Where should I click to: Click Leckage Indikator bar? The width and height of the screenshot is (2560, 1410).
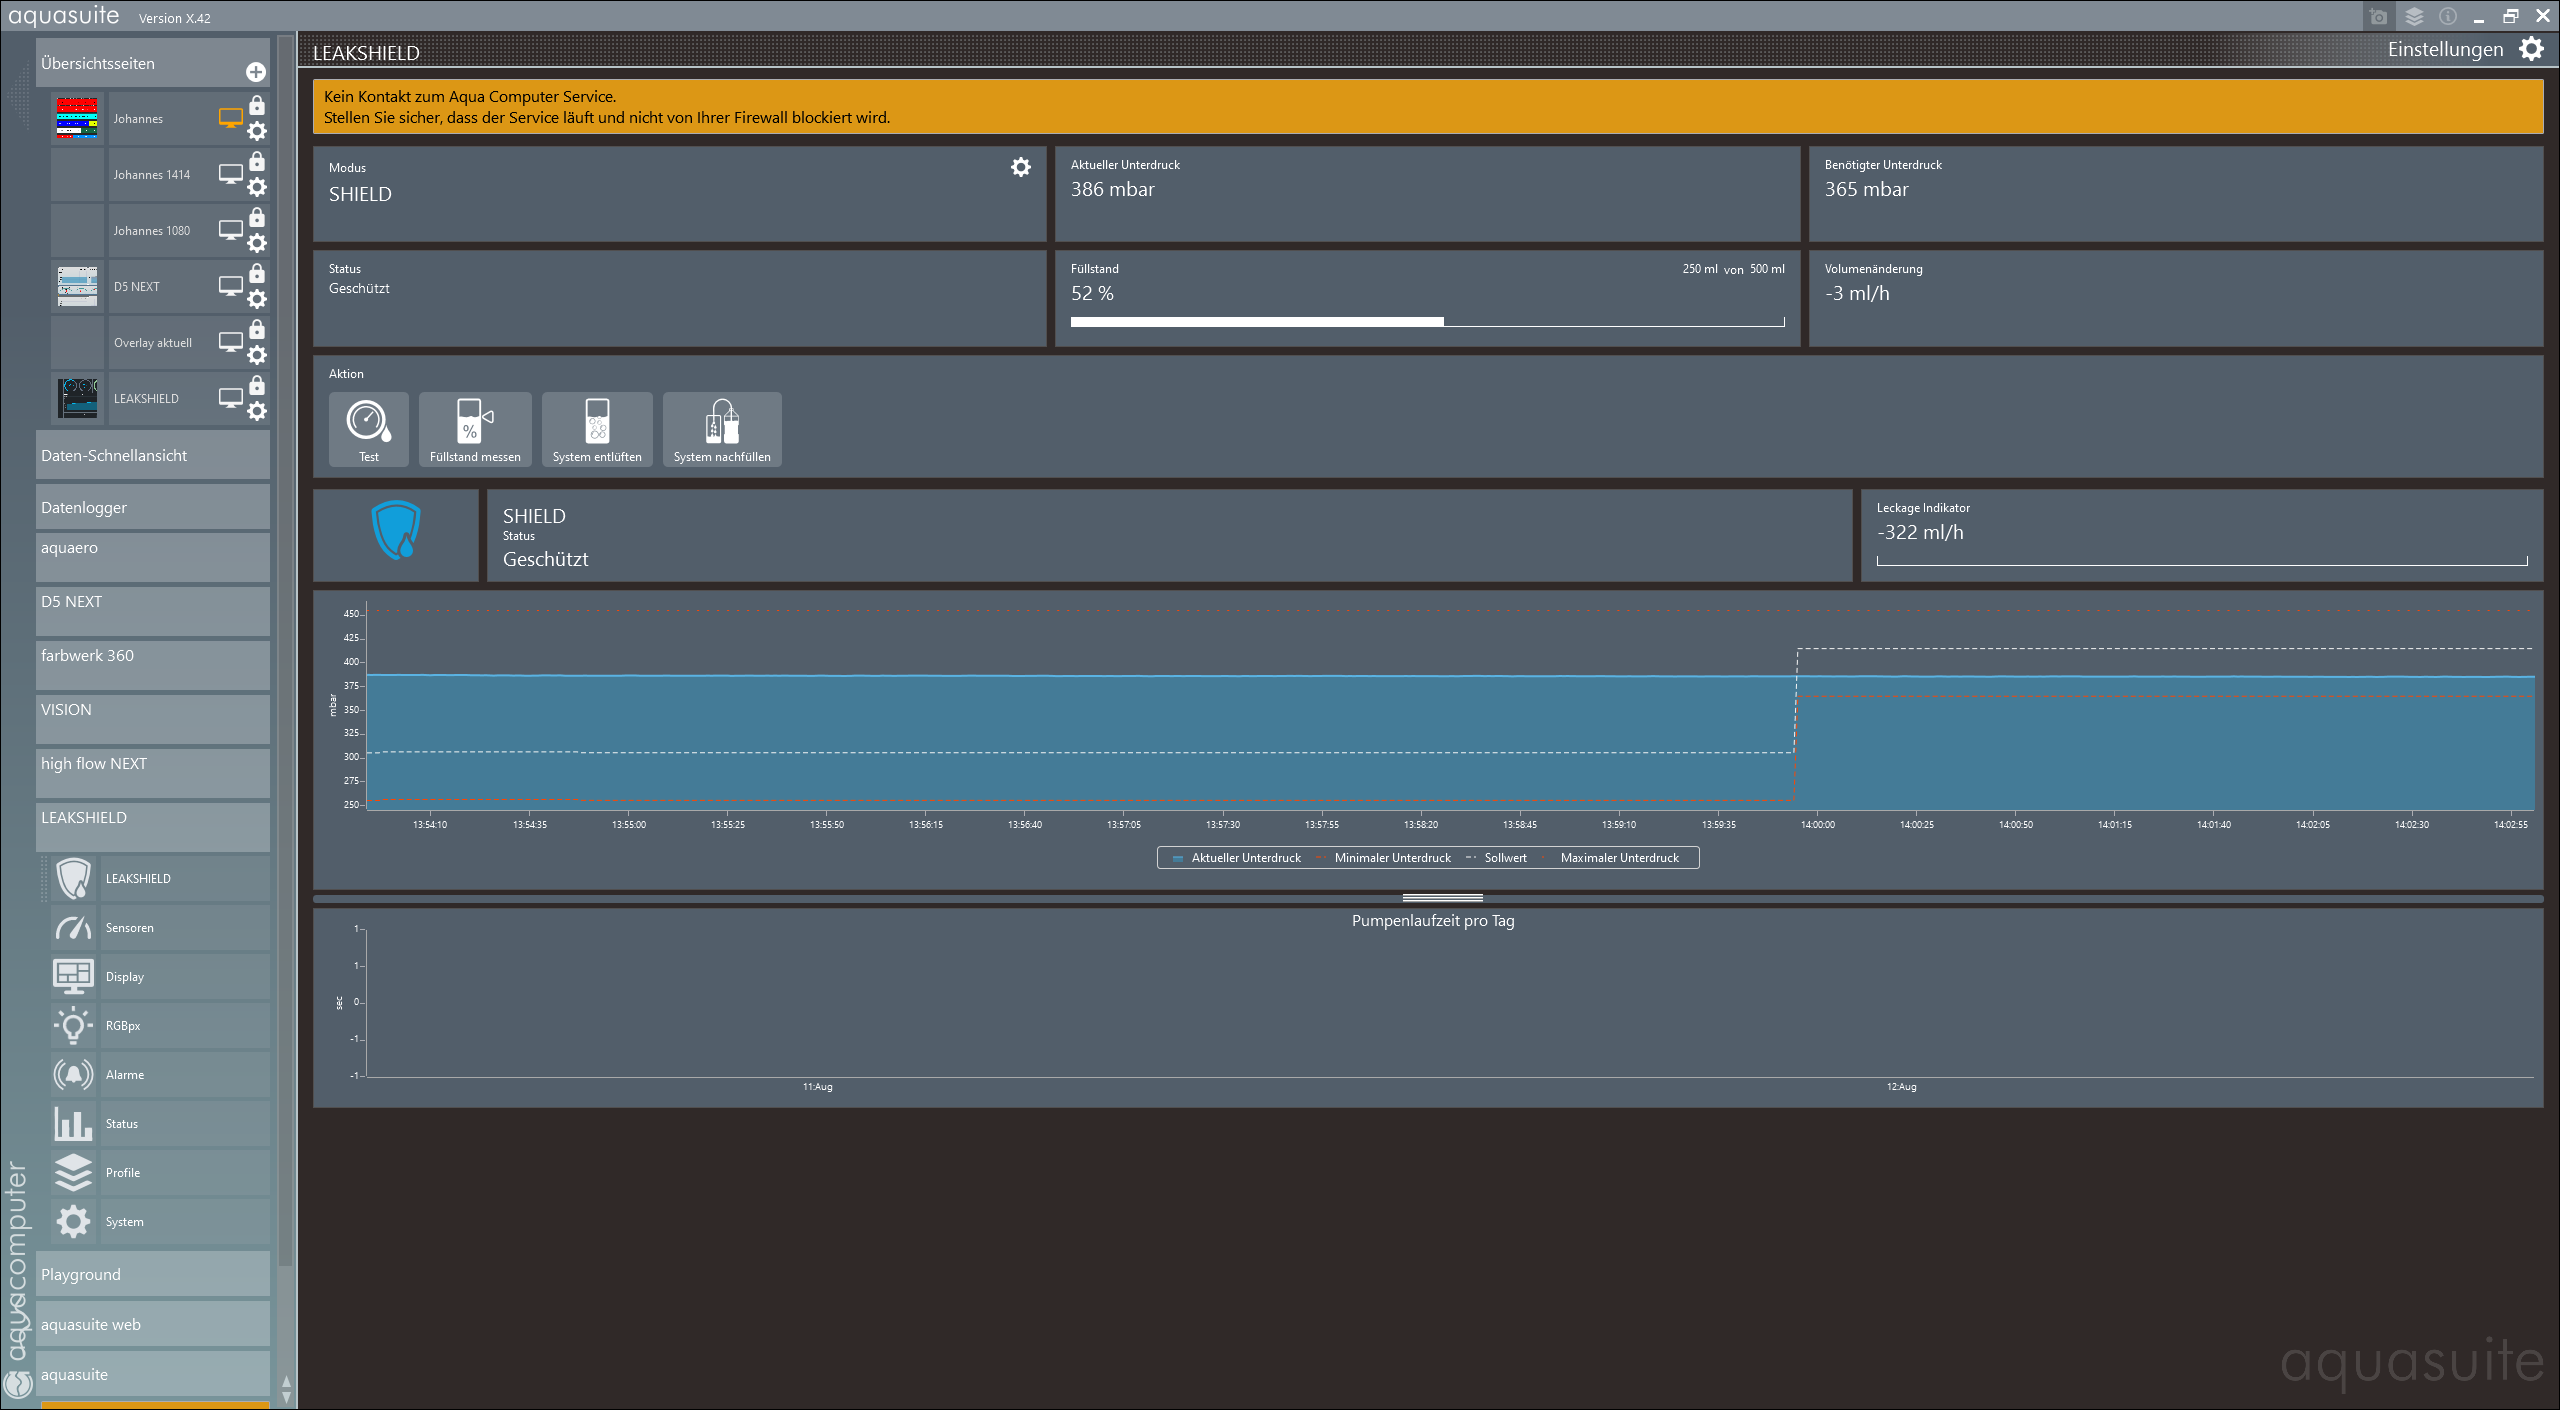click(2202, 561)
